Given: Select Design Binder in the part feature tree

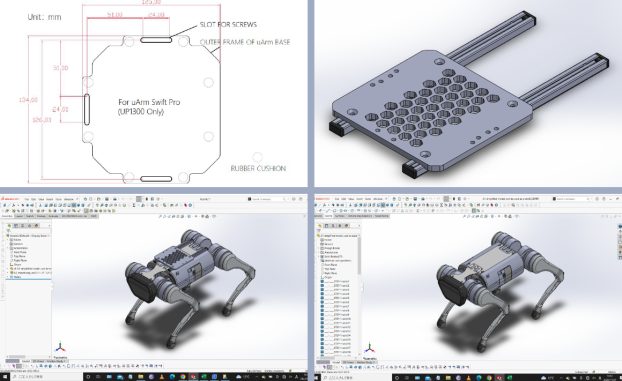Looking at the screenshot, I should pyautogui.click(x=332, y=248).
